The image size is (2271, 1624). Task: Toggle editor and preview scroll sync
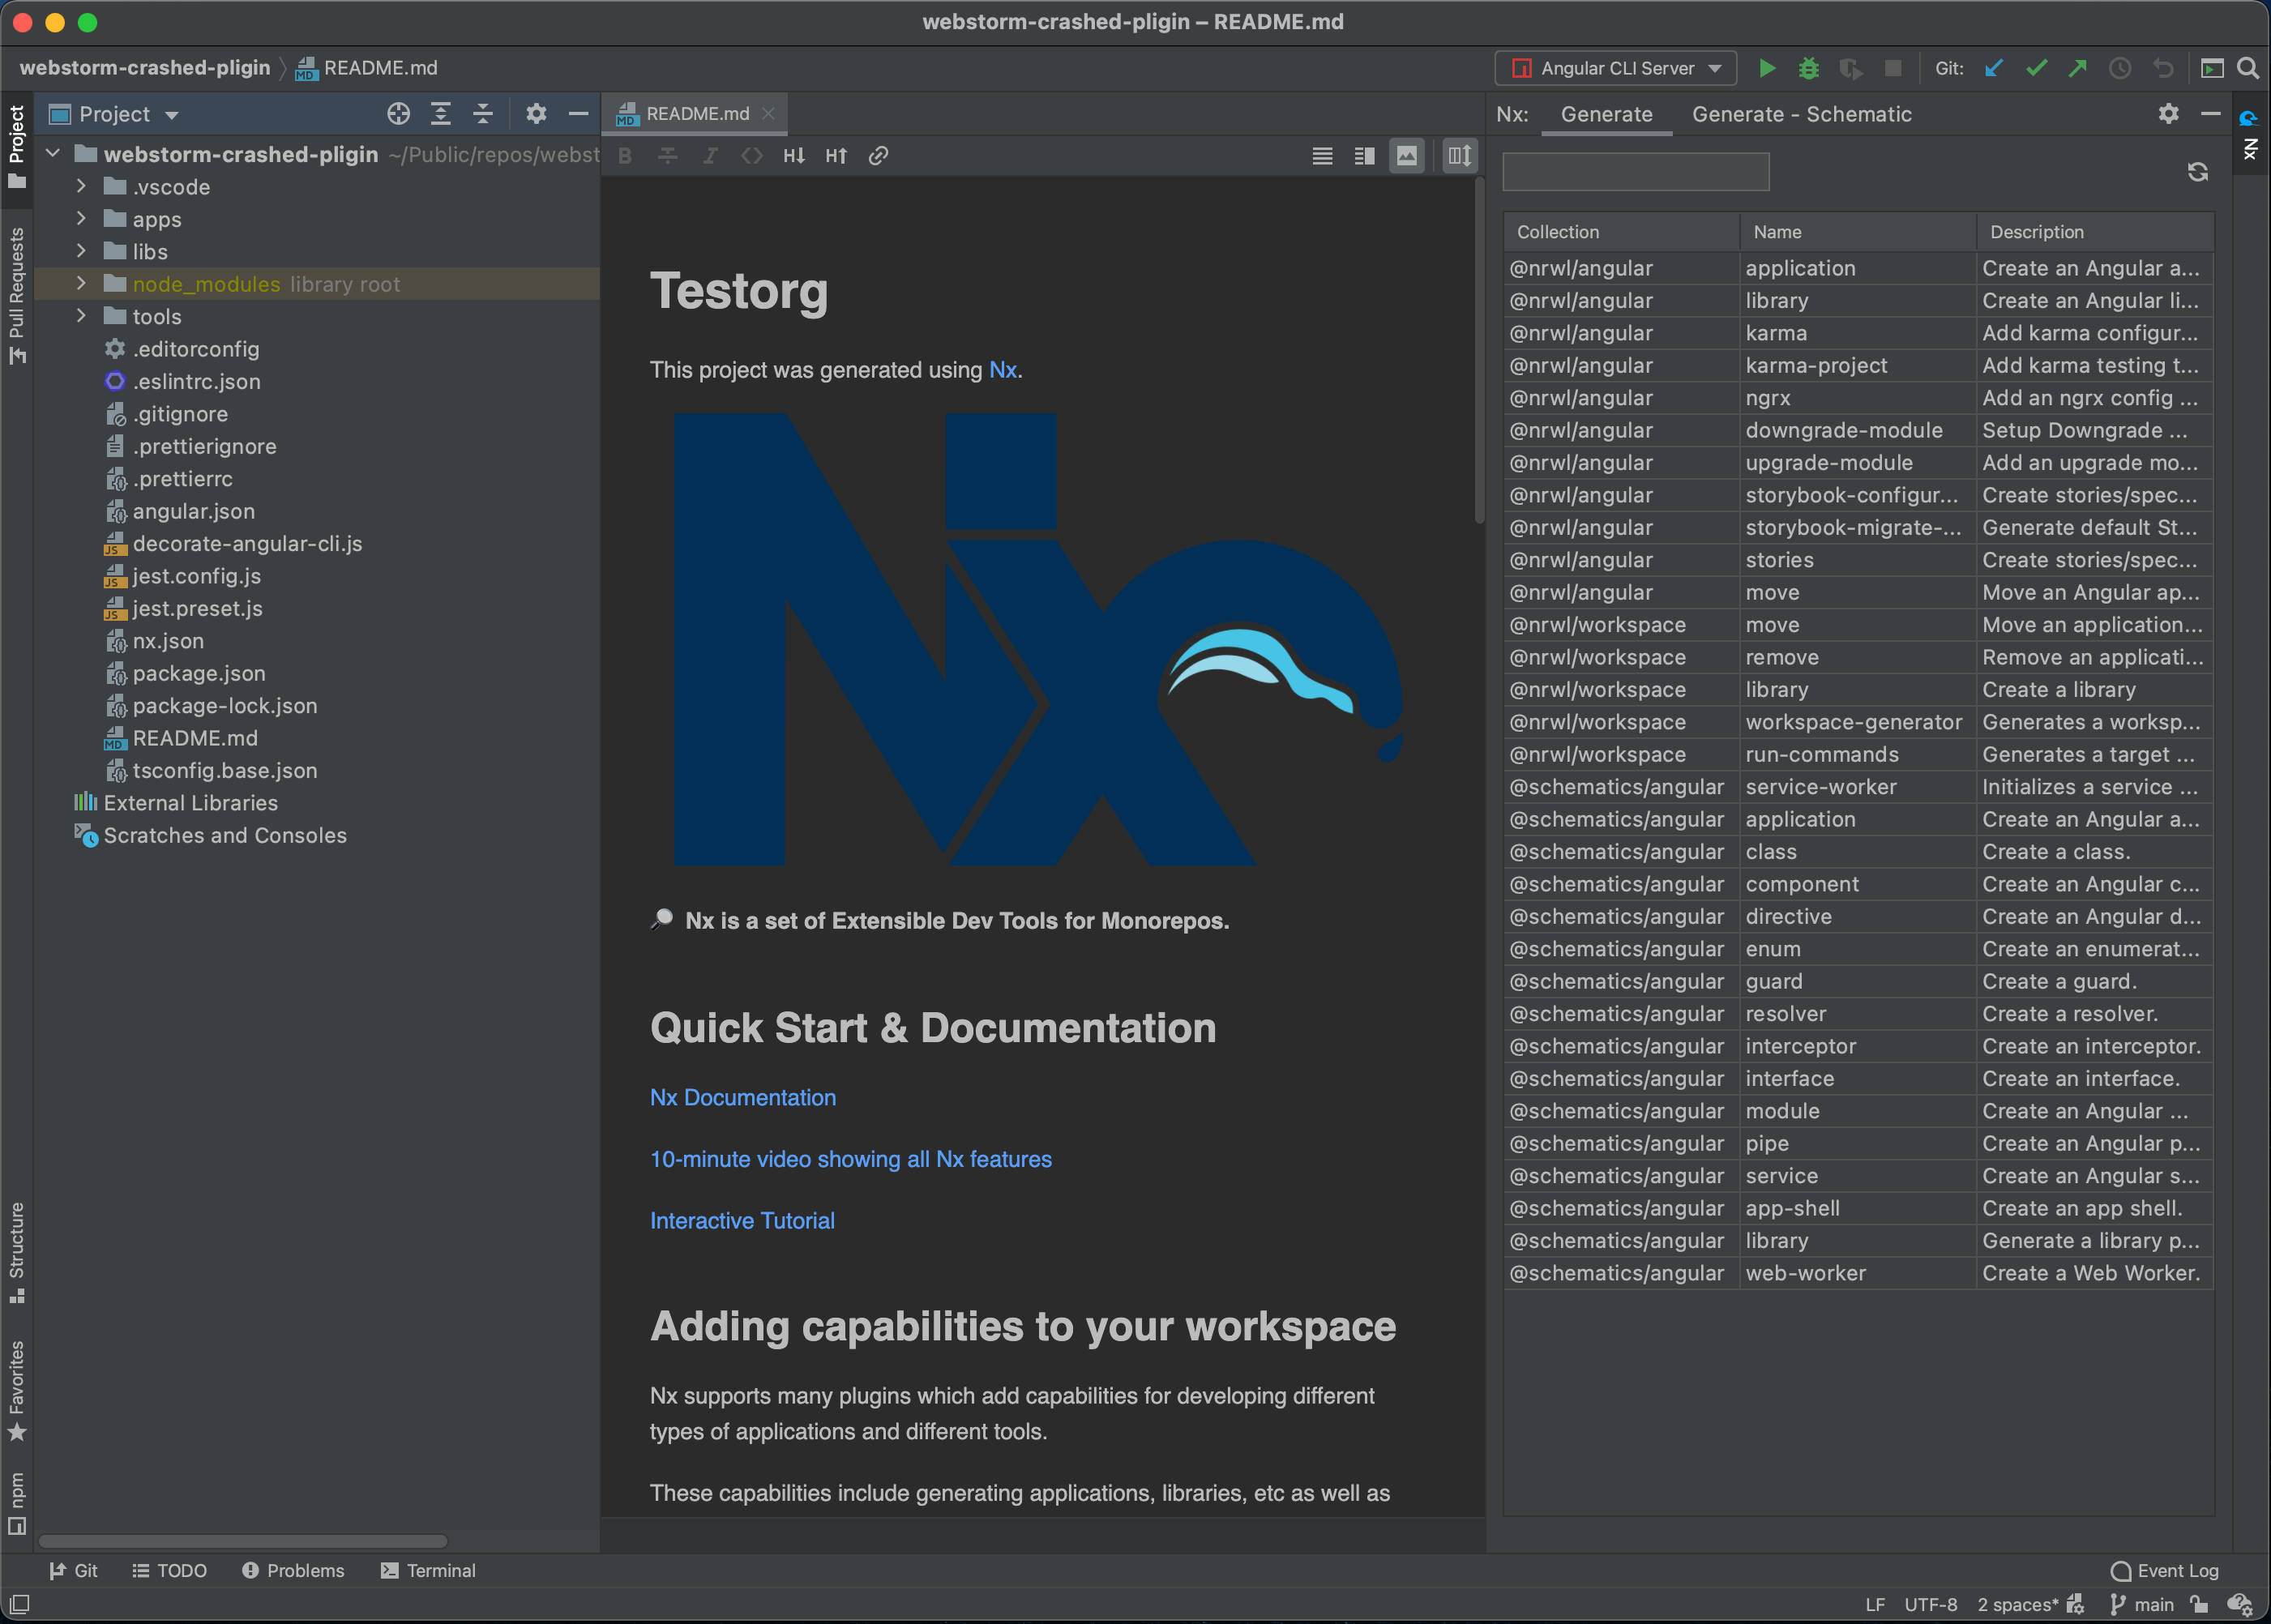point(1458,156)
